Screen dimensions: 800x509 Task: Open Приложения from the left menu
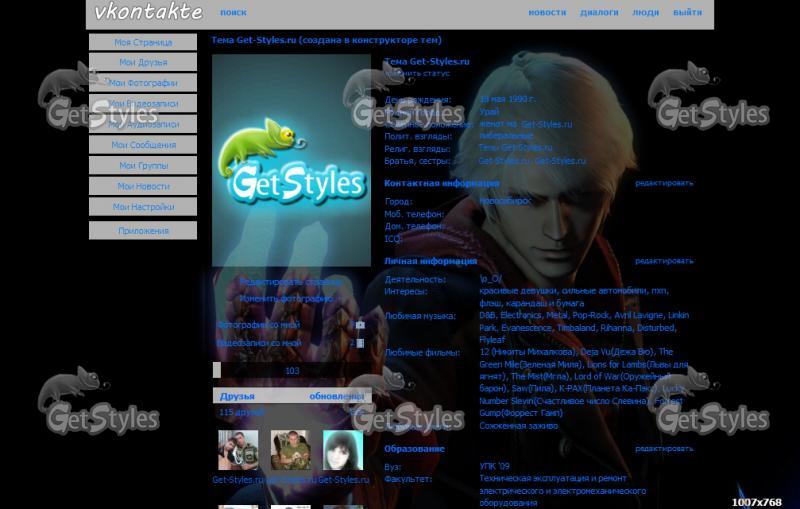coord(143,231)
